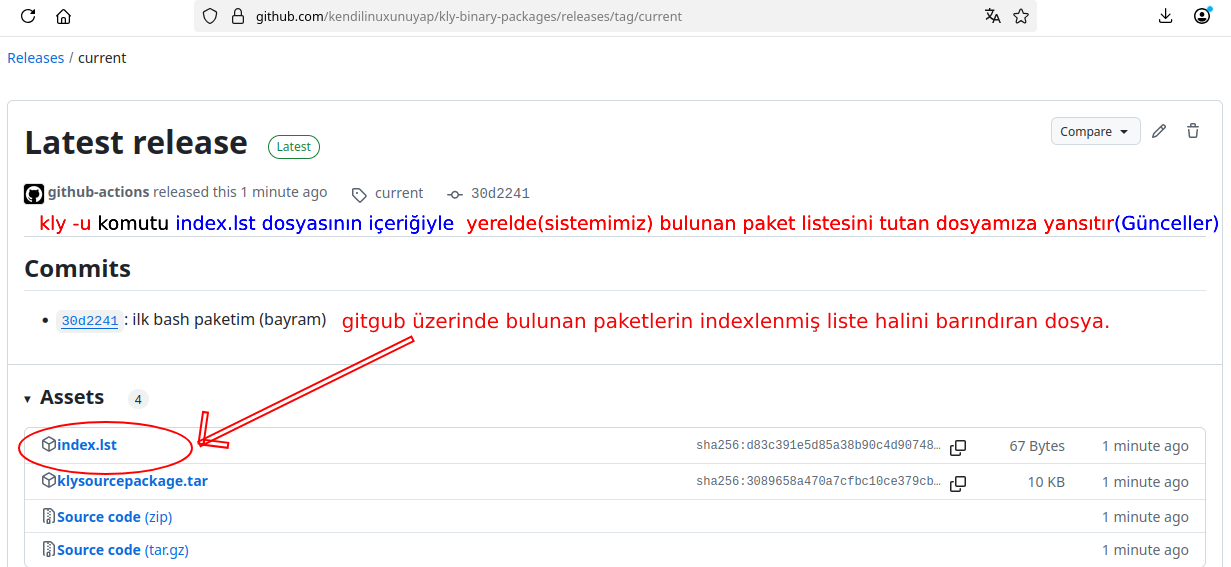Copy the sha256 hash for klysourcepackage.tar
Viewport: 1231px width, 567px height.
(x=958, y=483)
